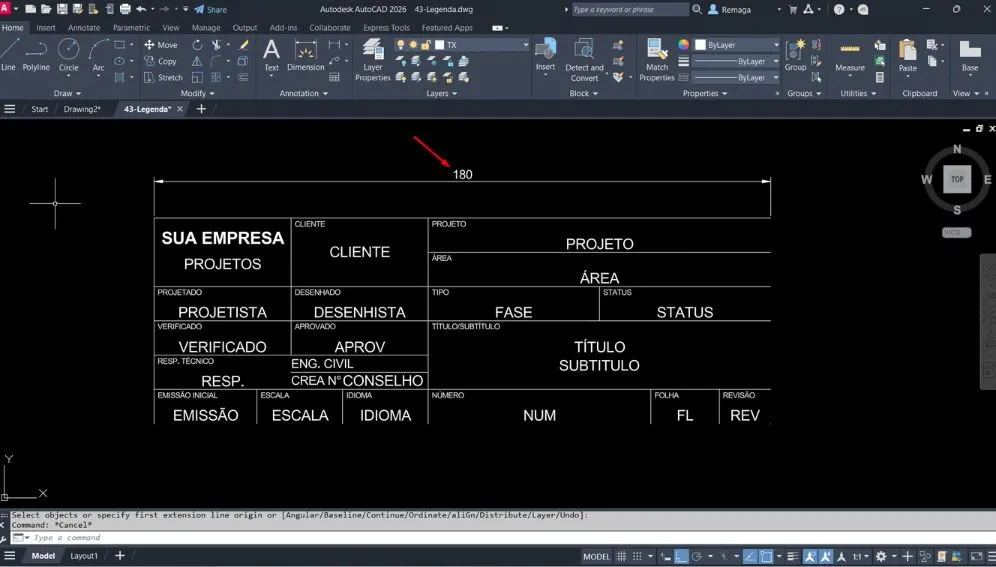Click the Share button
Screen dimensions: 996x567
(x=210, y=10)
